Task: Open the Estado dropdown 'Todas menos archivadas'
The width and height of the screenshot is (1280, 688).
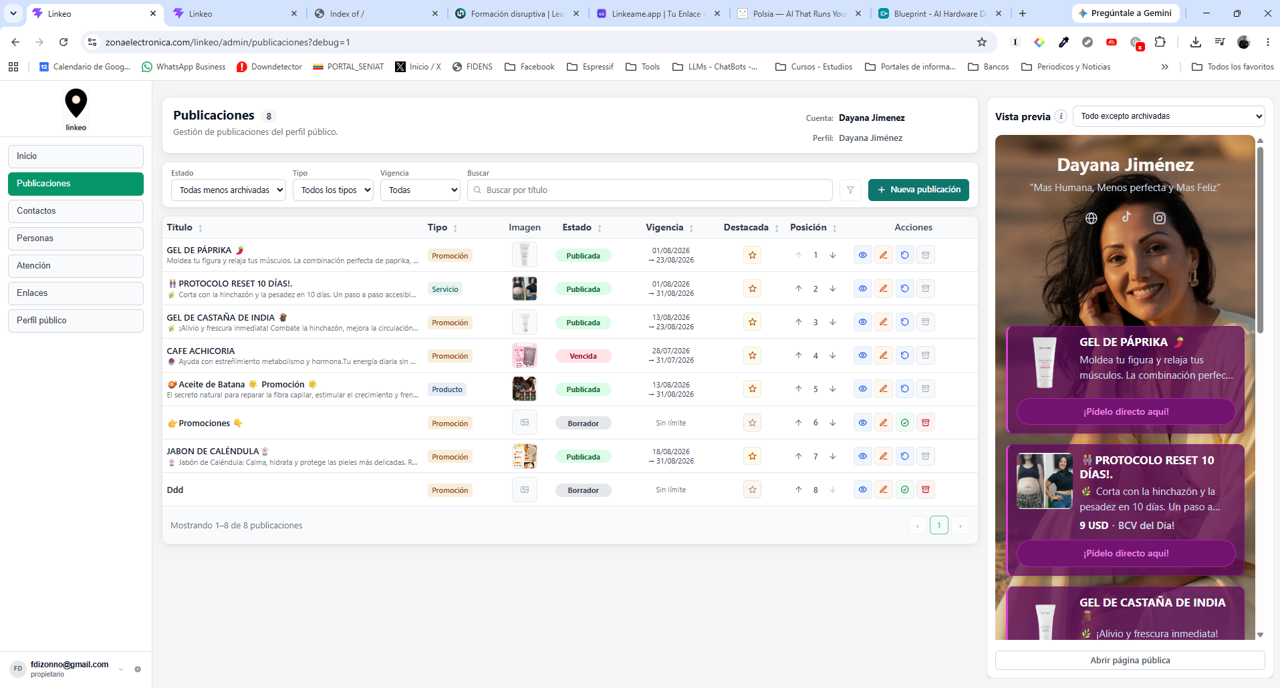Action: [x=228, y=190]
